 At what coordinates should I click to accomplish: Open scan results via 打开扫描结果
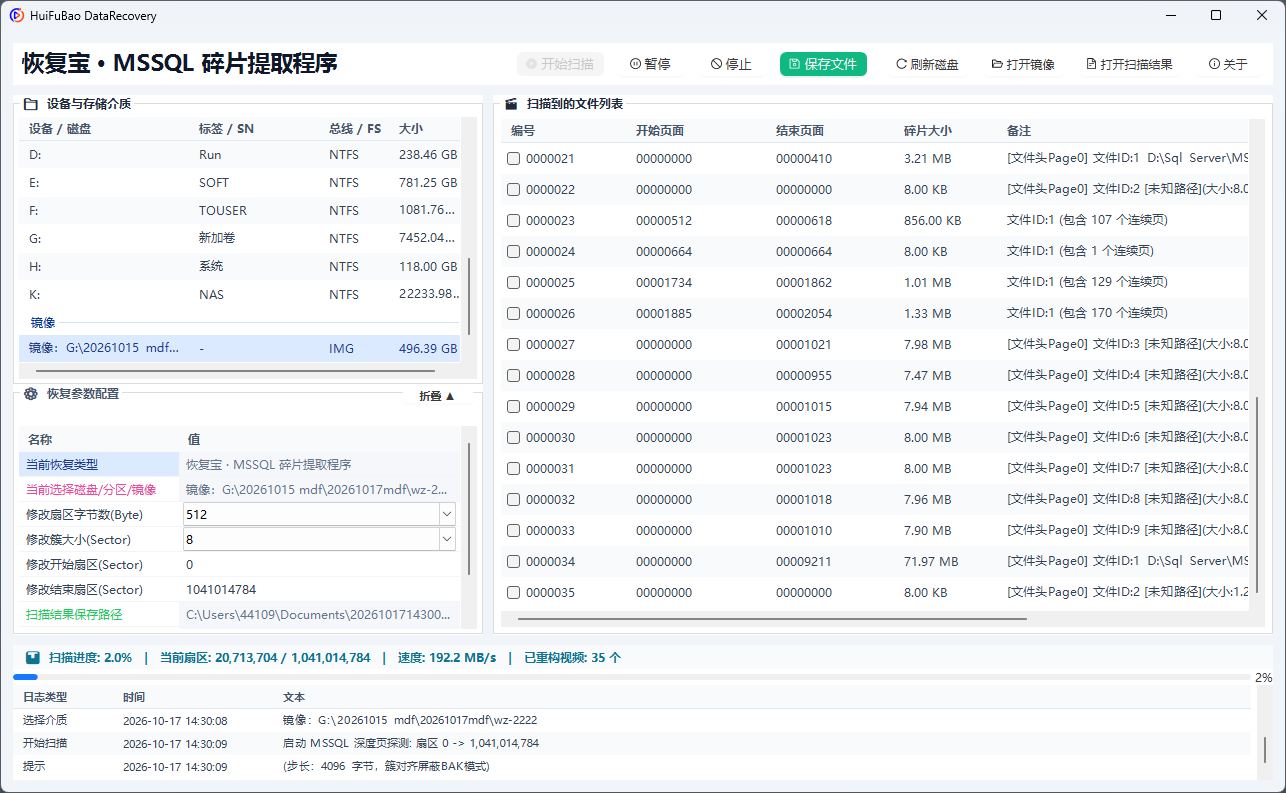[1129, 64]
